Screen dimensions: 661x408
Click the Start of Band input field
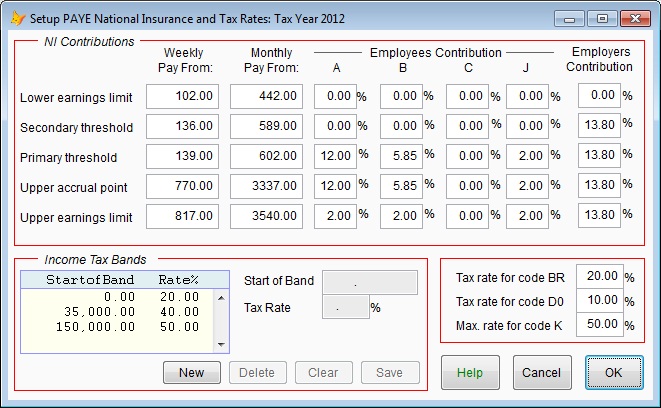370,282
